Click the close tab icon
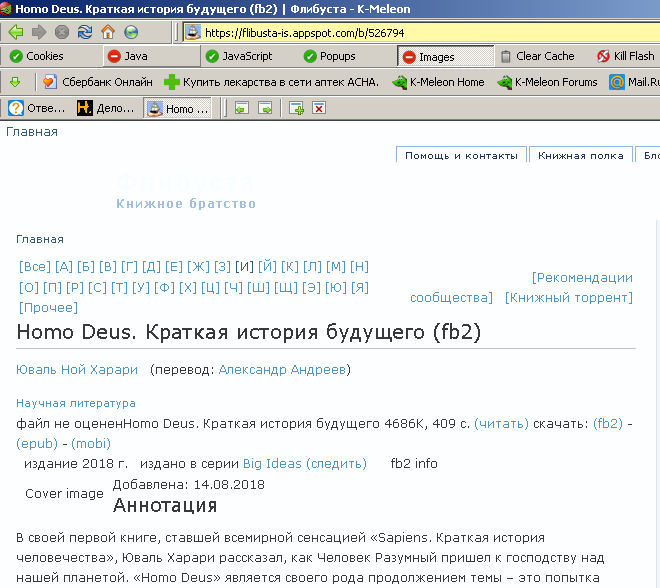 (319, 108)
